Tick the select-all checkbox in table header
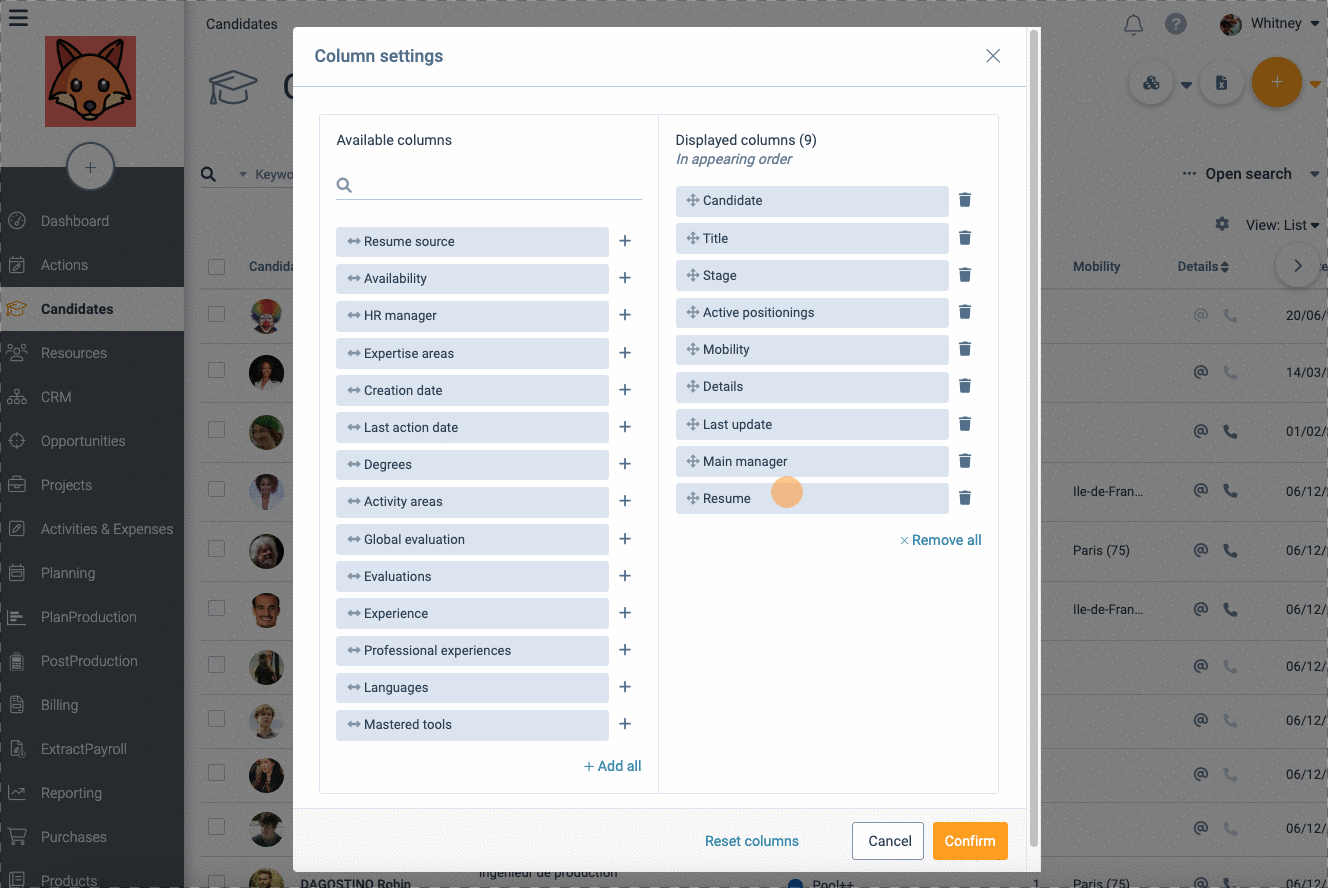Screen dimensions: 1328x888 pos(216,267)
